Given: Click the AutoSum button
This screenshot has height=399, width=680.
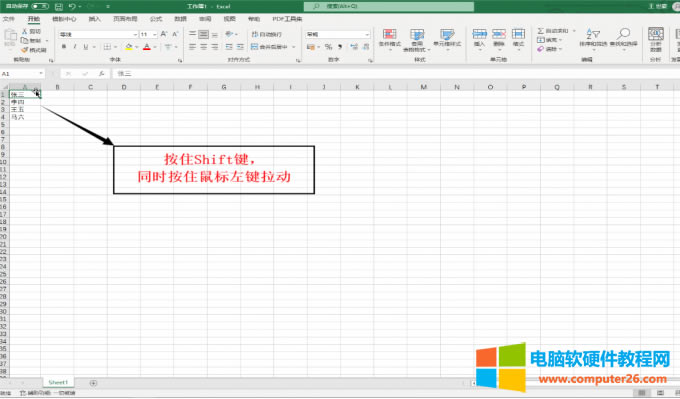Looking at the screenshot, I should 553,31.
